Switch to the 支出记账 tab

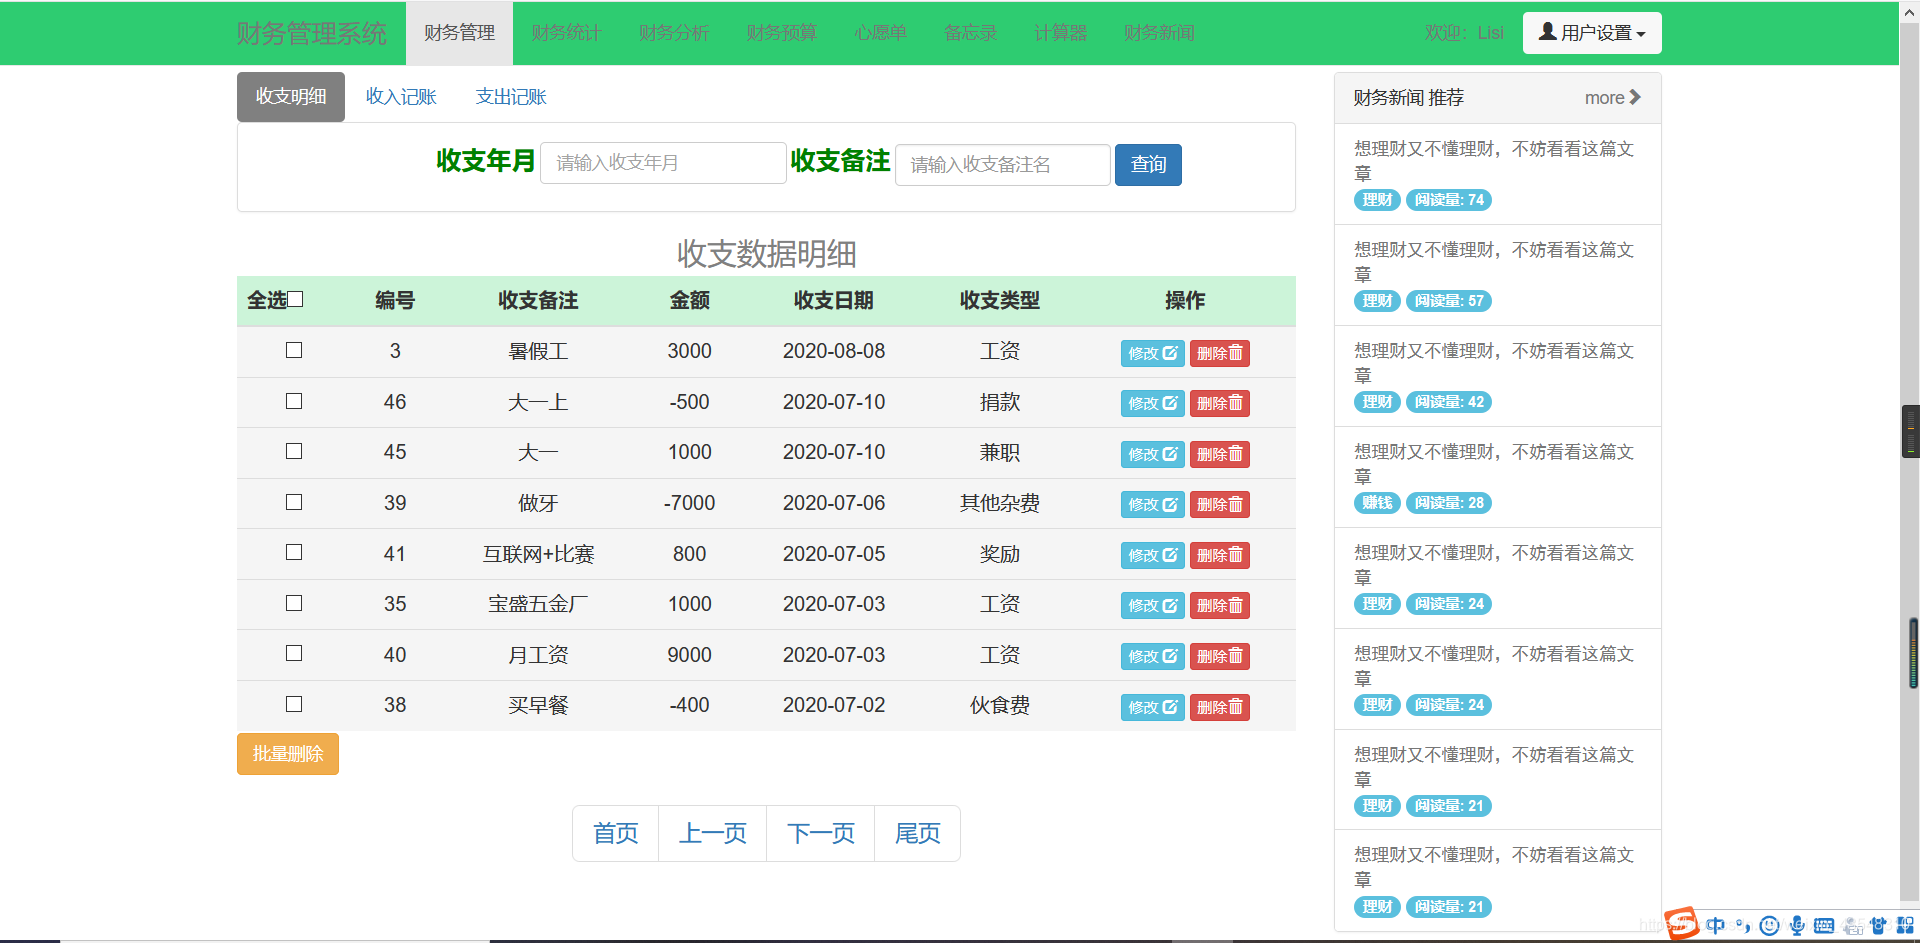coord(511,96)
